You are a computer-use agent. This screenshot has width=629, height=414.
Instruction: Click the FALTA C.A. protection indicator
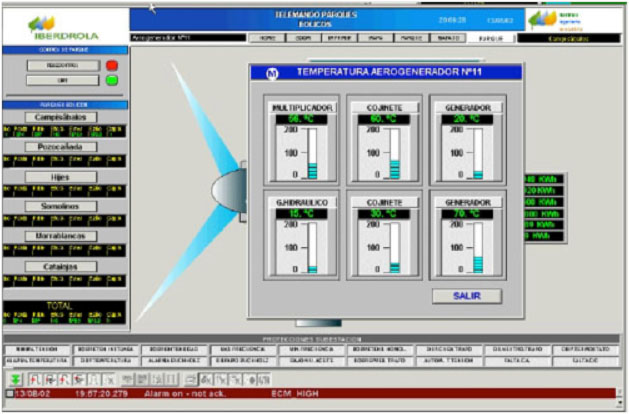[517, 361]
